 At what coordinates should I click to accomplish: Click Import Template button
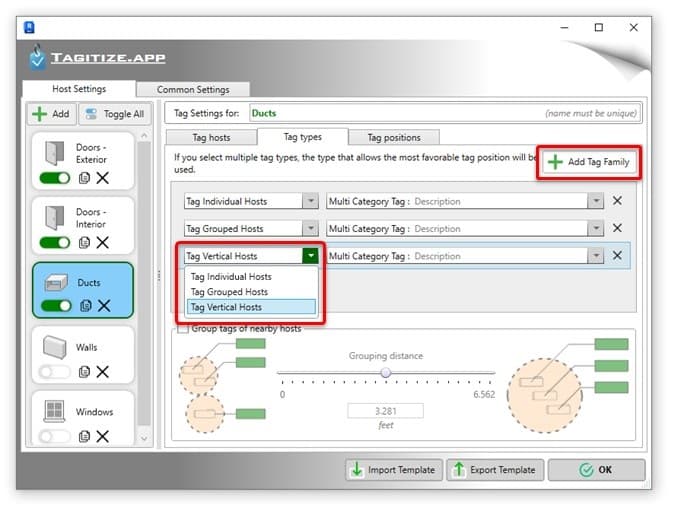pyautogui.click(x=394, y=470)
